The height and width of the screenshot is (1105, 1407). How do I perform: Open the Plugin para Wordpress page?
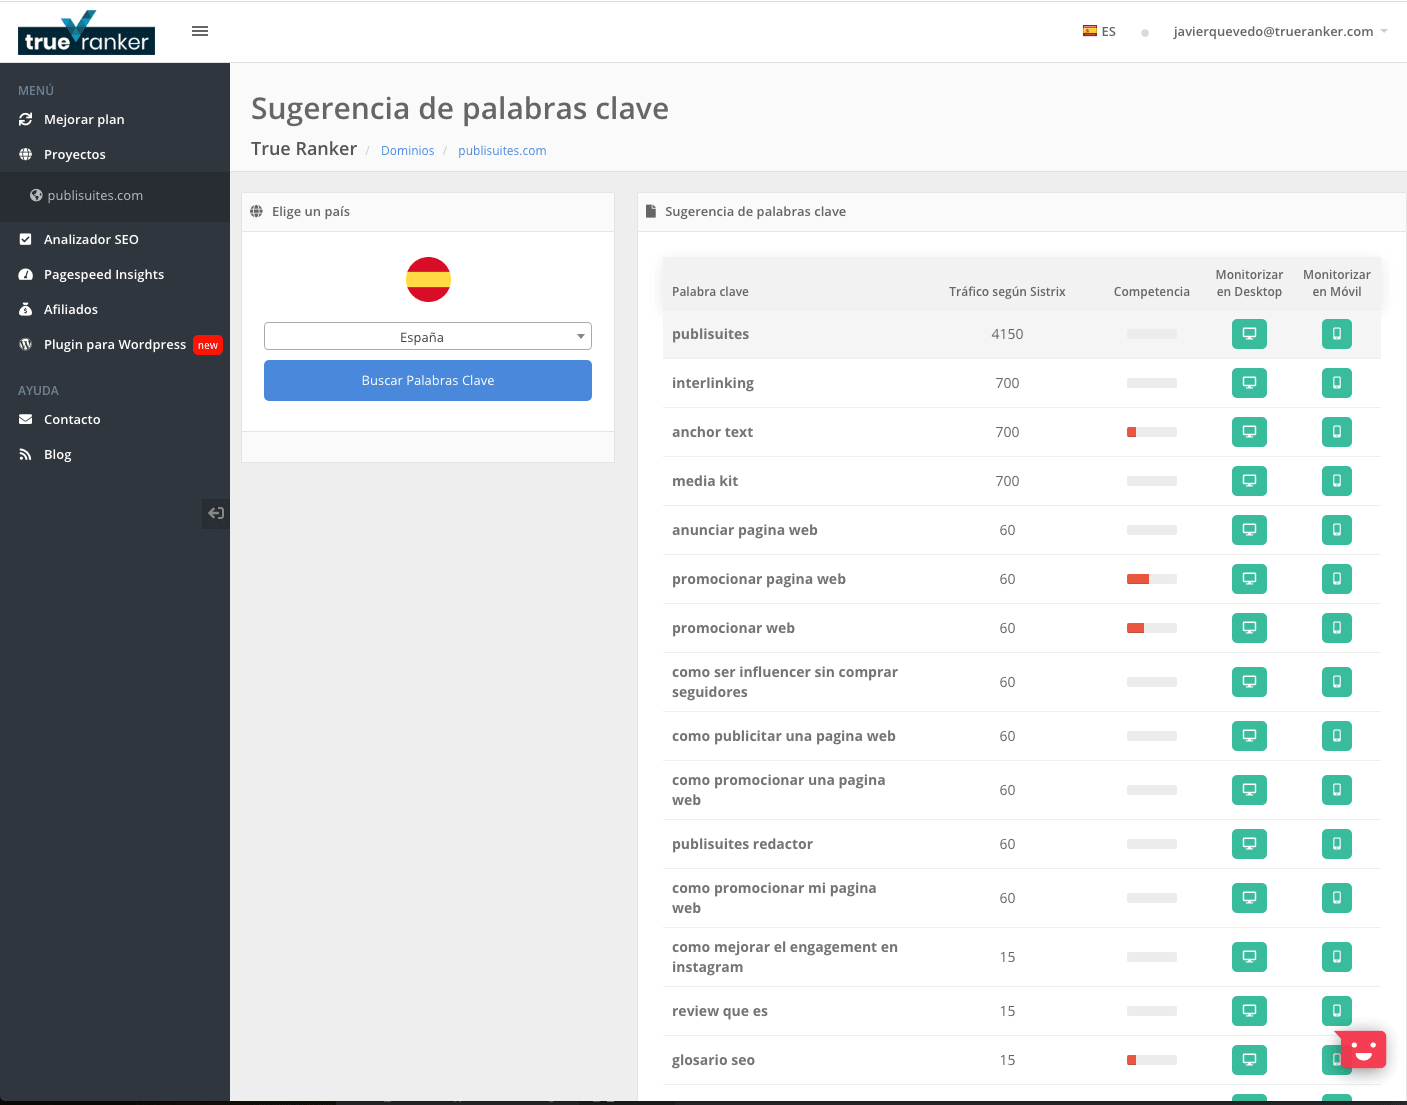pyautogui.click(x=115, y=344)
